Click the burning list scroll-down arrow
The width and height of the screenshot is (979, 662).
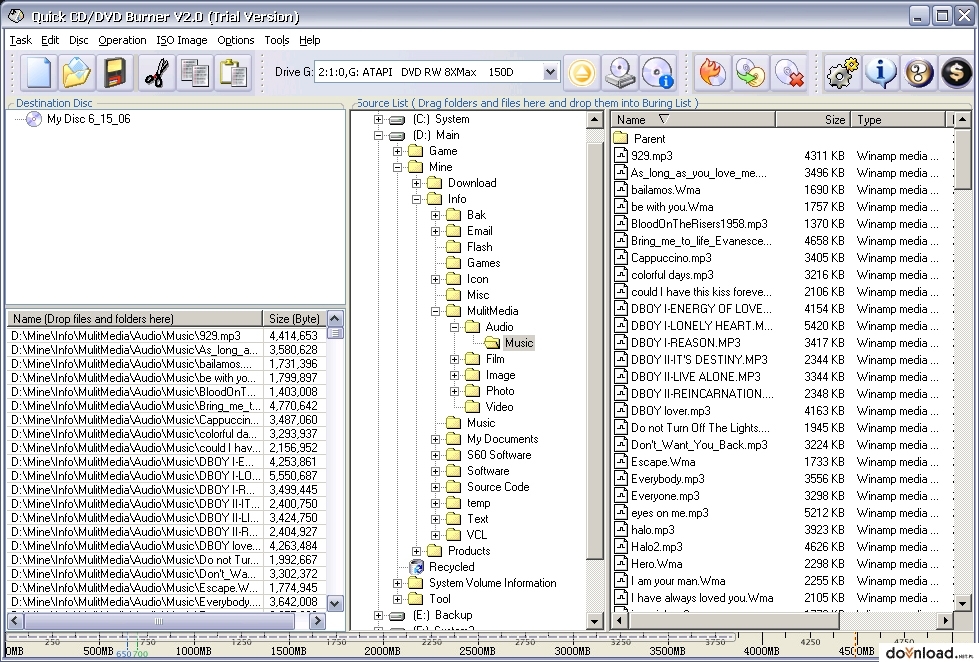point(335,603)
